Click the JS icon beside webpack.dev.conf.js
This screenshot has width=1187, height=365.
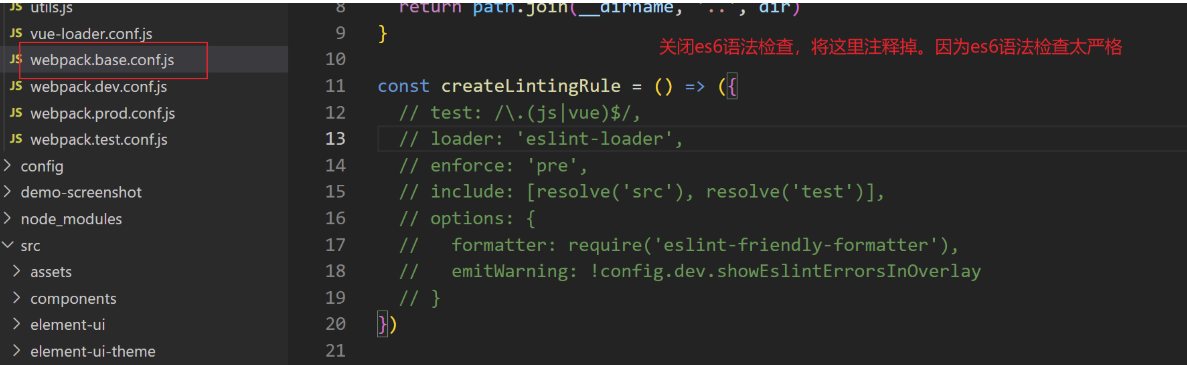tap(15, 87)
